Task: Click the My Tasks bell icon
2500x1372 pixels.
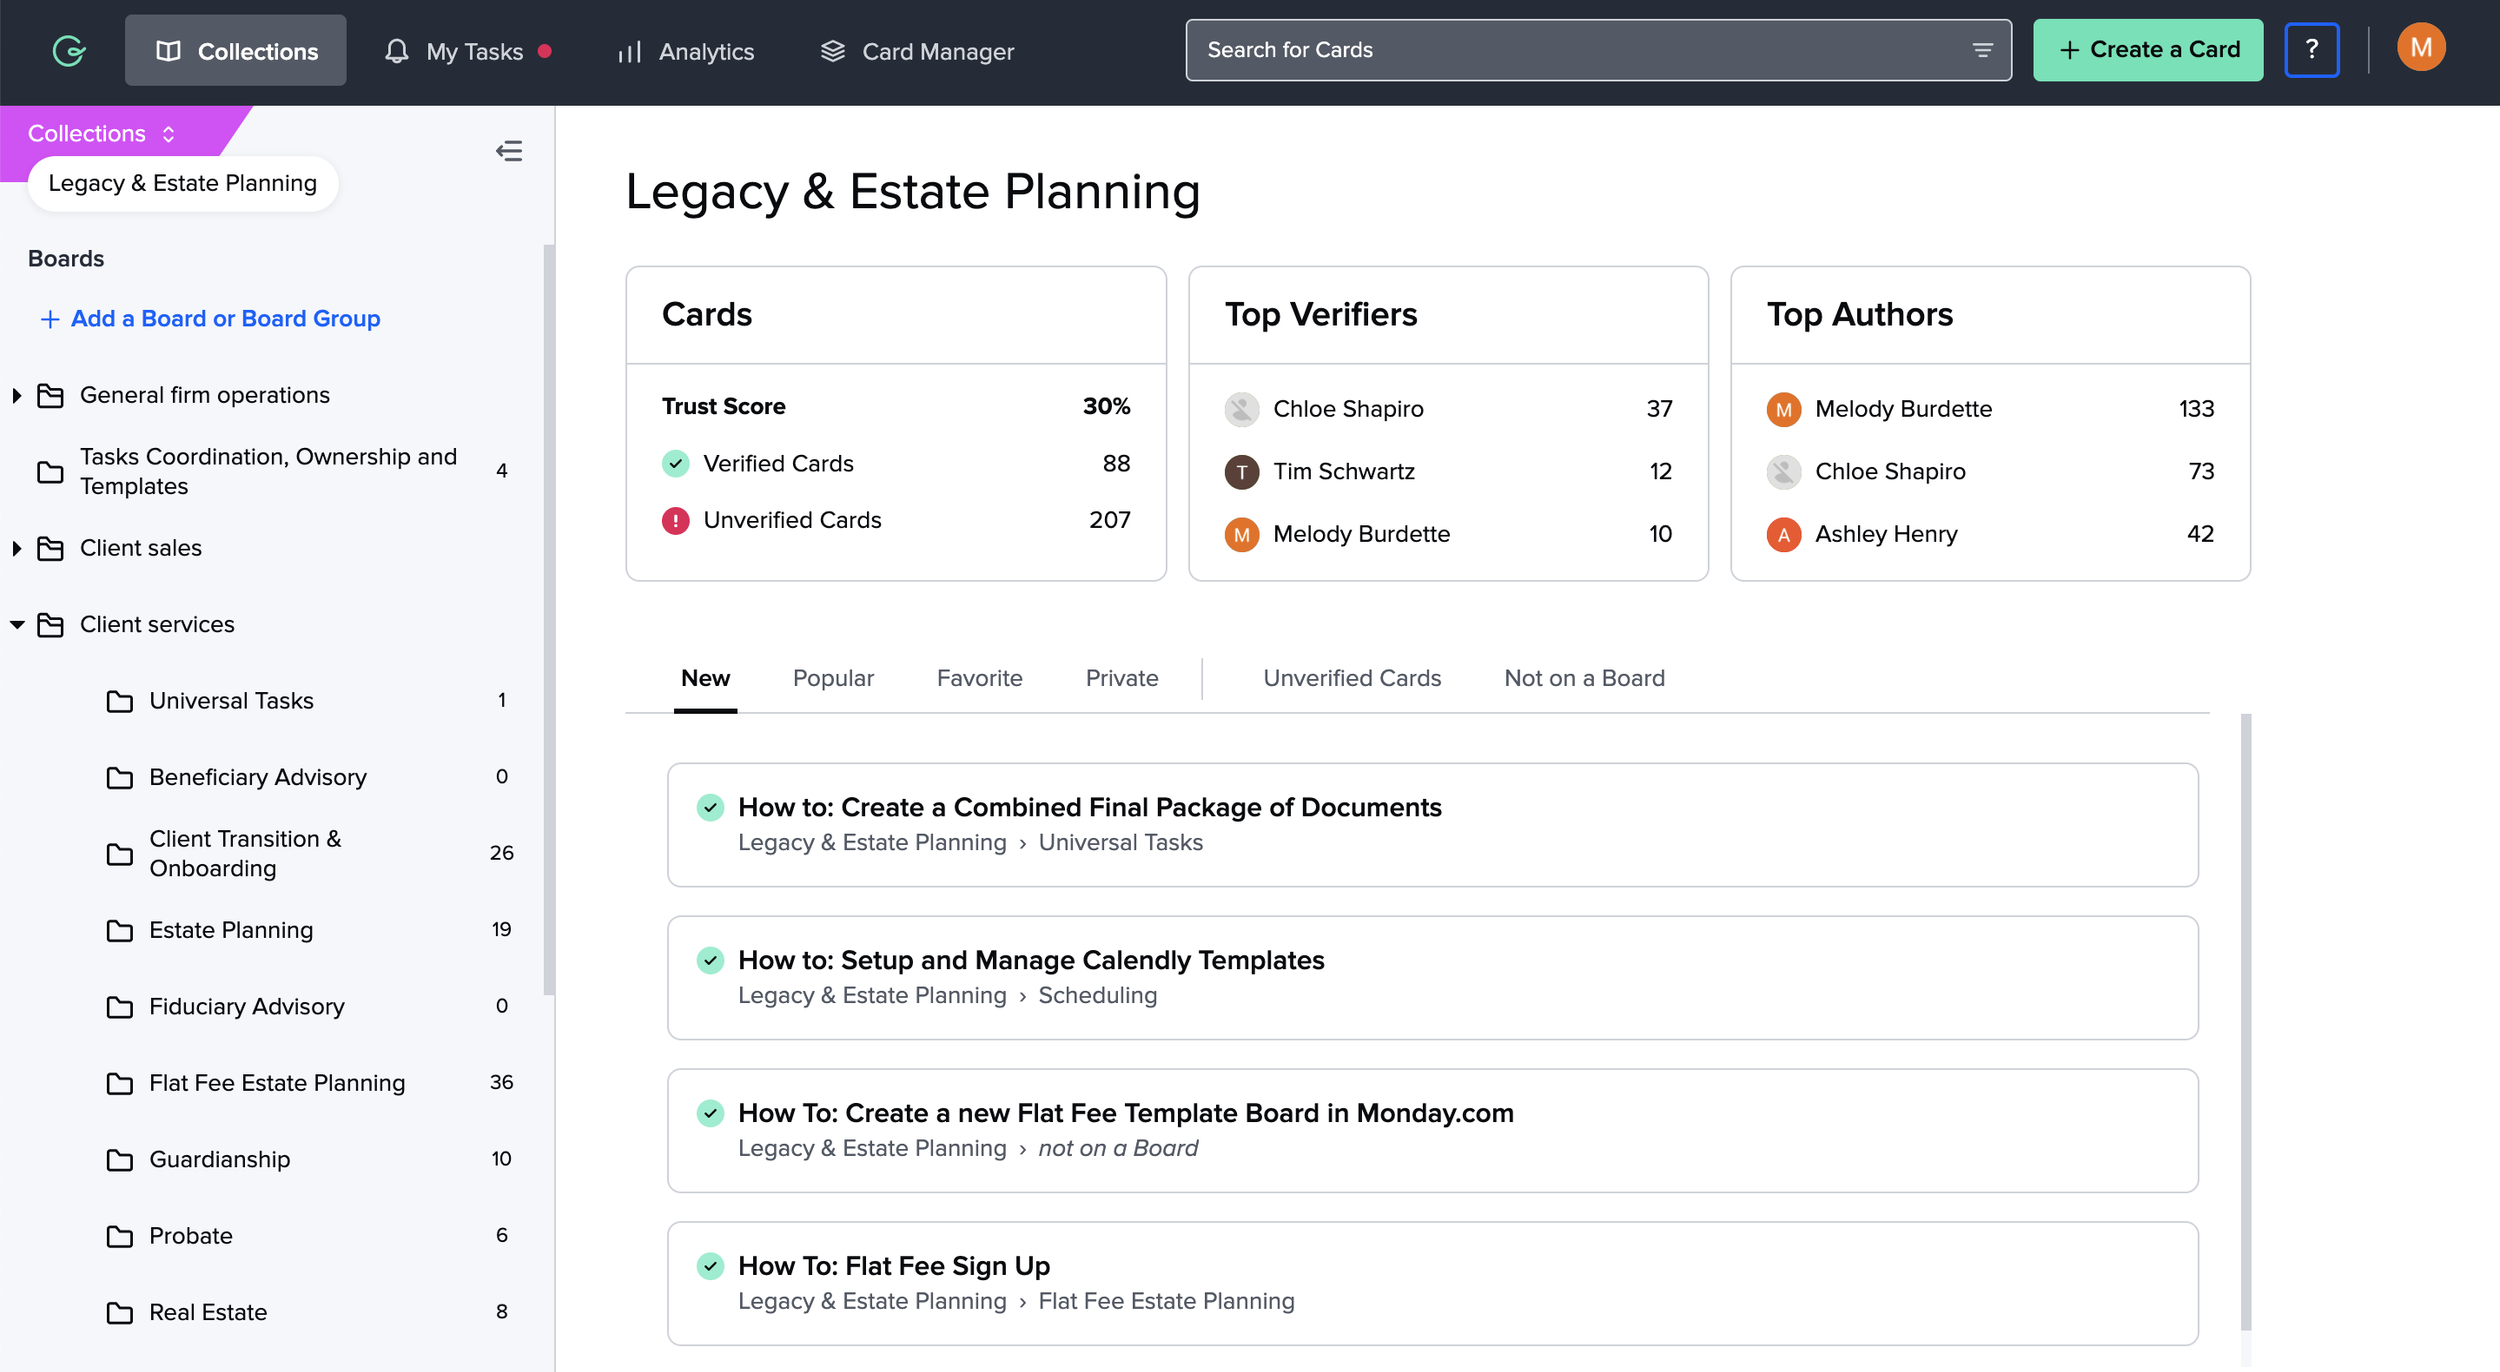Action: pyautogui.click(x=397, y=51)
